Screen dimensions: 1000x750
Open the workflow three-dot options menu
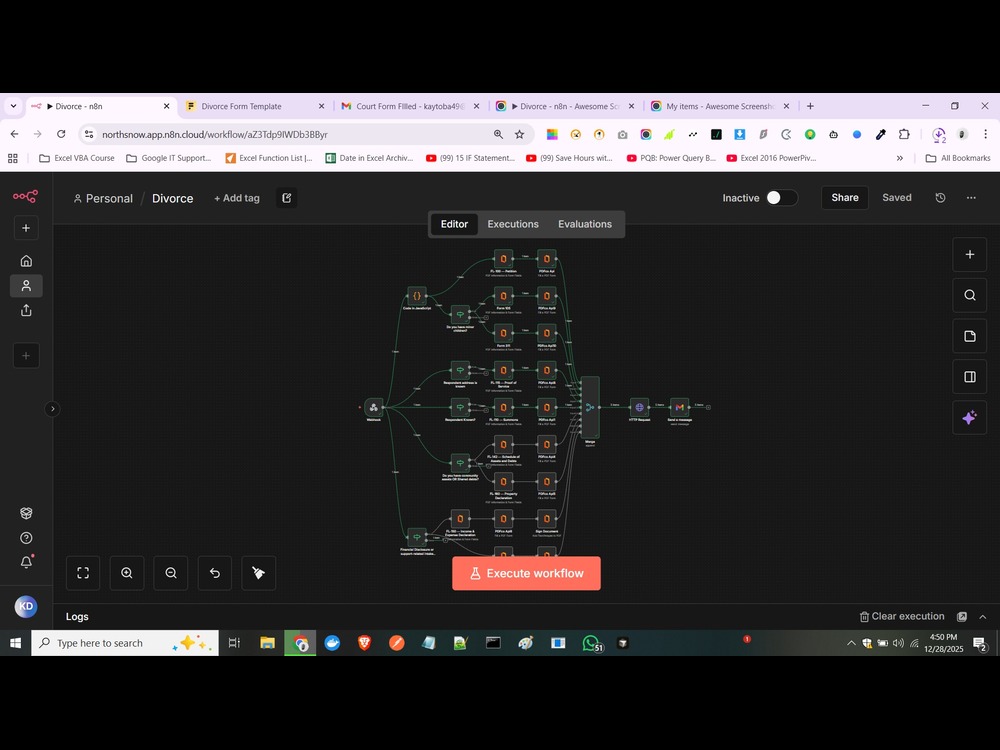pos(971,198)
